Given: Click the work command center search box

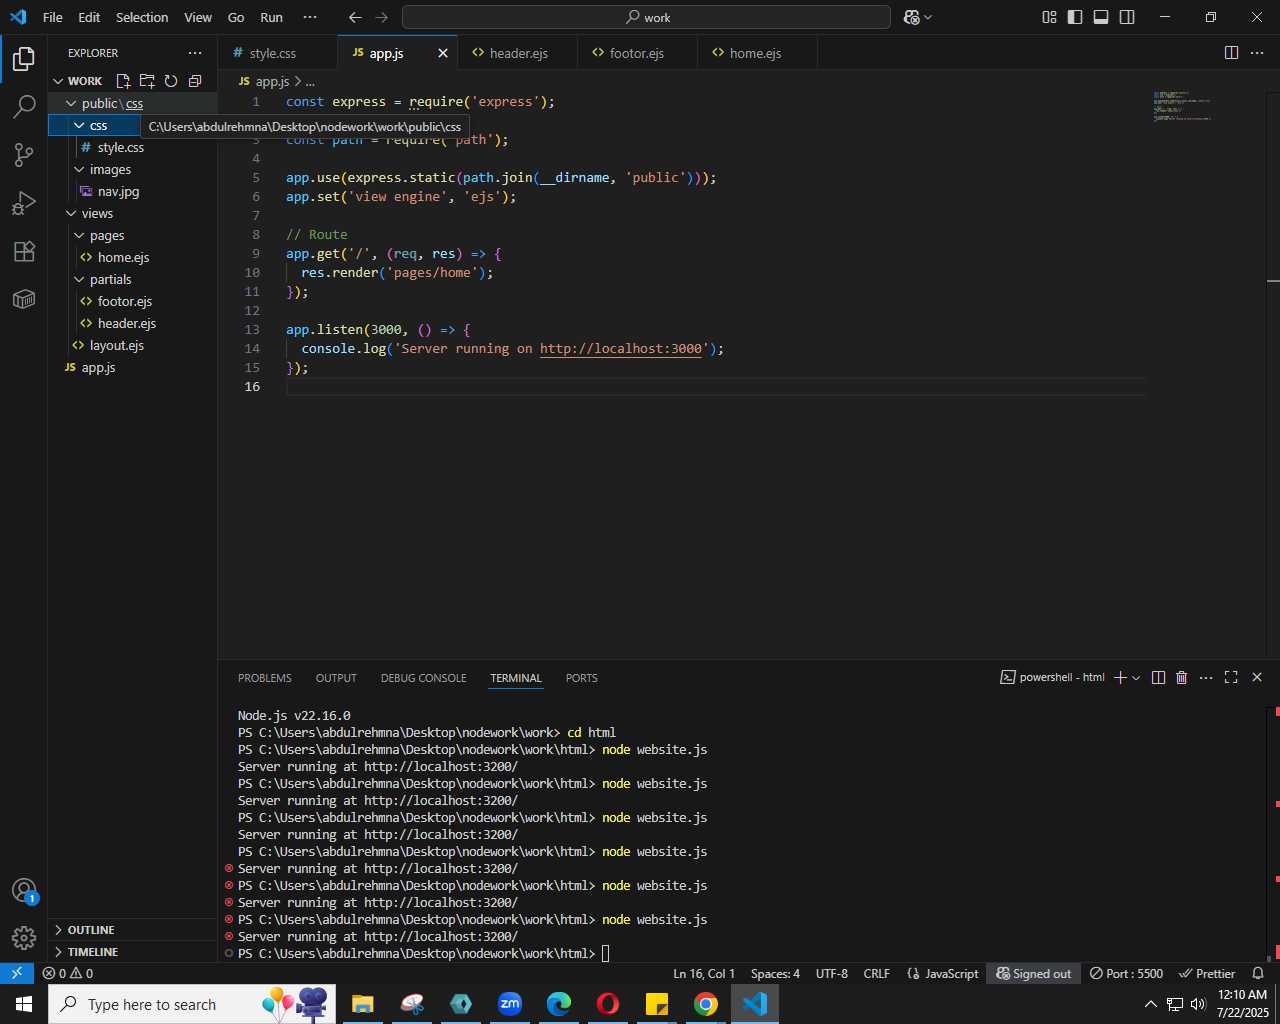Looking at the screenshot, I should point(646,17).
